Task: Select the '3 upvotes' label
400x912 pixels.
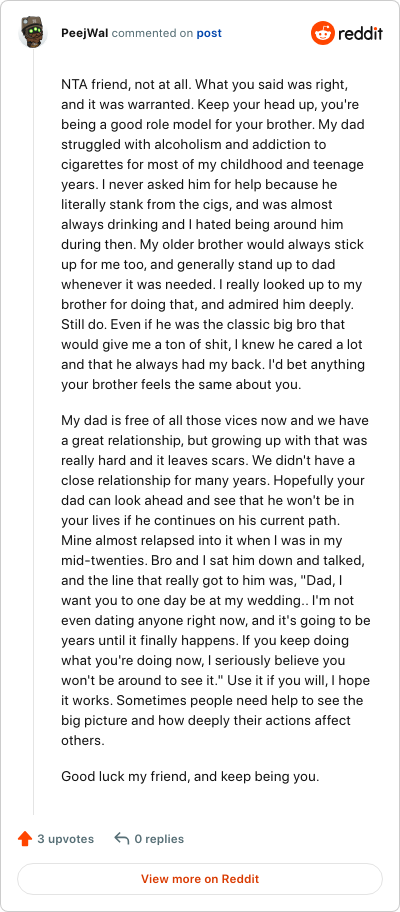Action: coord(66,839)
